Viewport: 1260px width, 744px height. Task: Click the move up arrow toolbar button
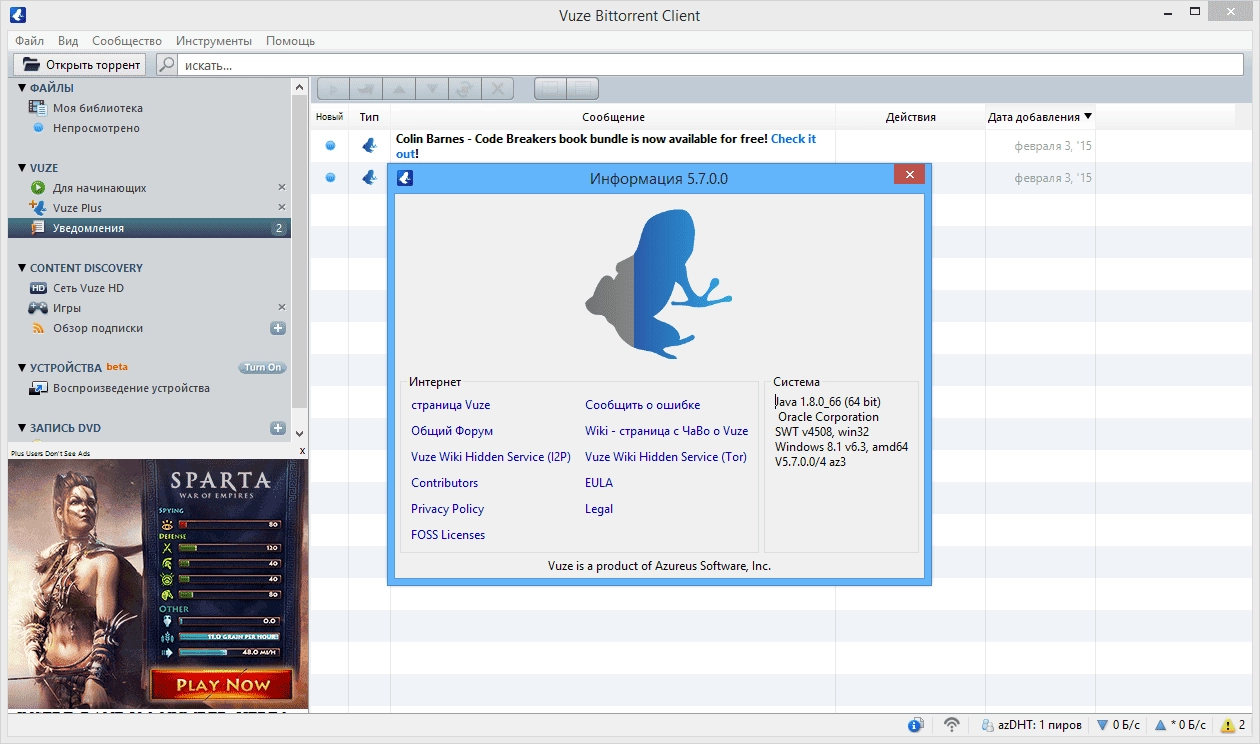tap(399, 88)
